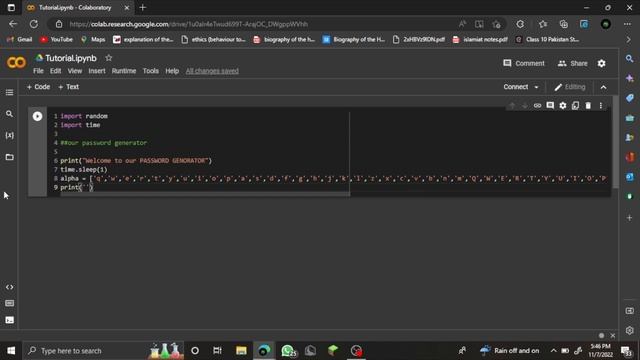Open the variables inspector panel

click(x=9, y=135)
